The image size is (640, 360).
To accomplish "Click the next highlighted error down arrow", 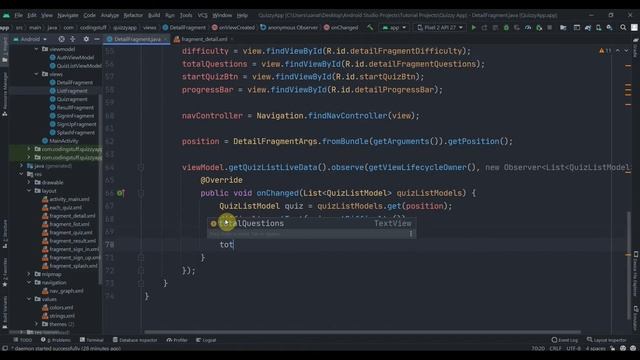I will click(x=626, y=51).
